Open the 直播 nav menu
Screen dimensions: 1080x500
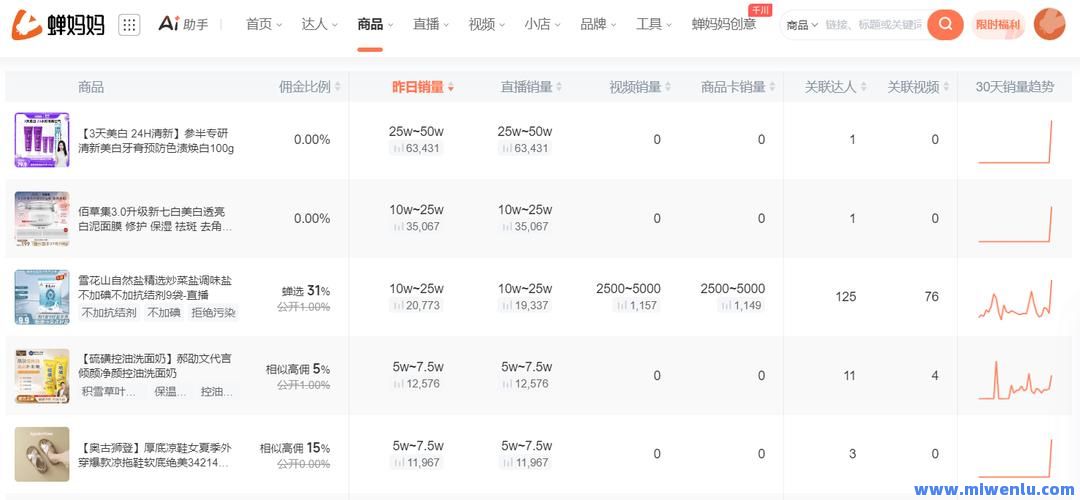[x=431, y=24]
